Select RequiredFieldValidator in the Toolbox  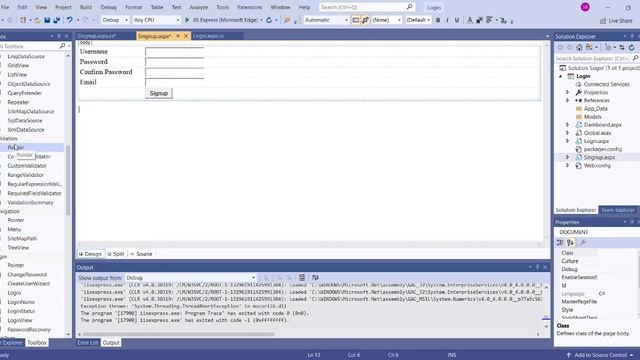pos(34,193)
